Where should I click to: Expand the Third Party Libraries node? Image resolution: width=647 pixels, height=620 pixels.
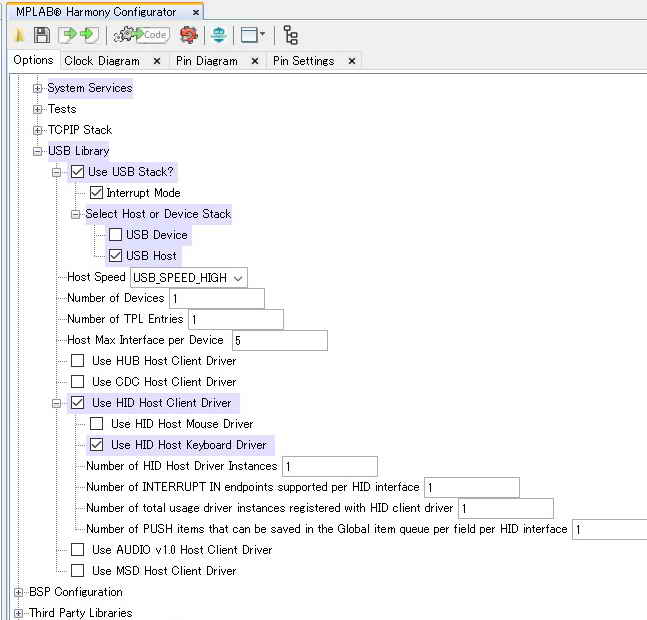pos(18,613)
